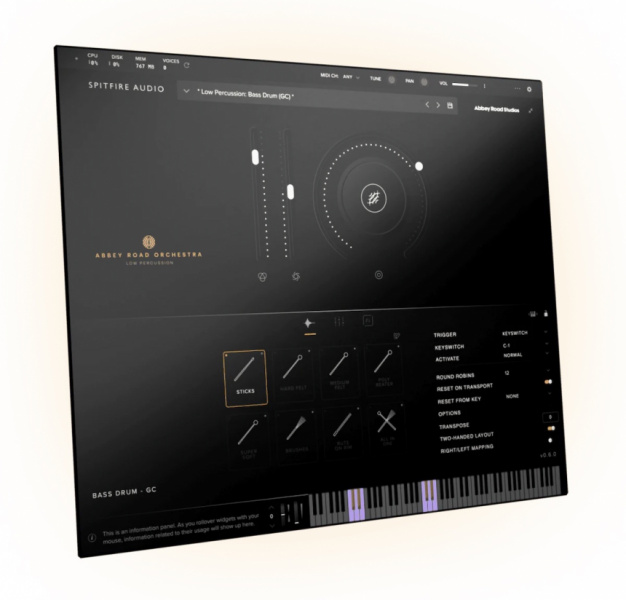The width and height of the screenshot is (626, 600).
Task: Toggle Right/Left Mapping switch
Action: tap(551, 440)
